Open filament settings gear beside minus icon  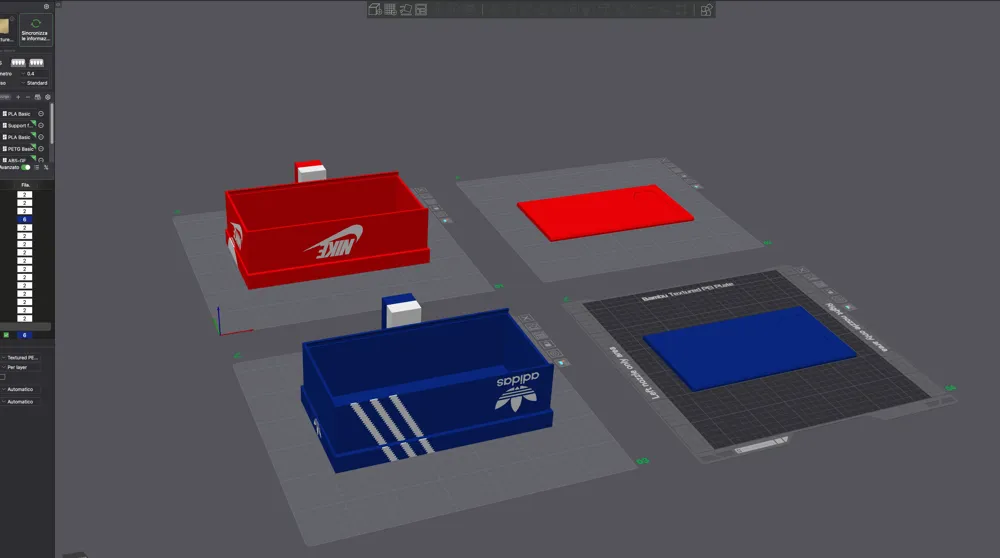tap(47, 97)
